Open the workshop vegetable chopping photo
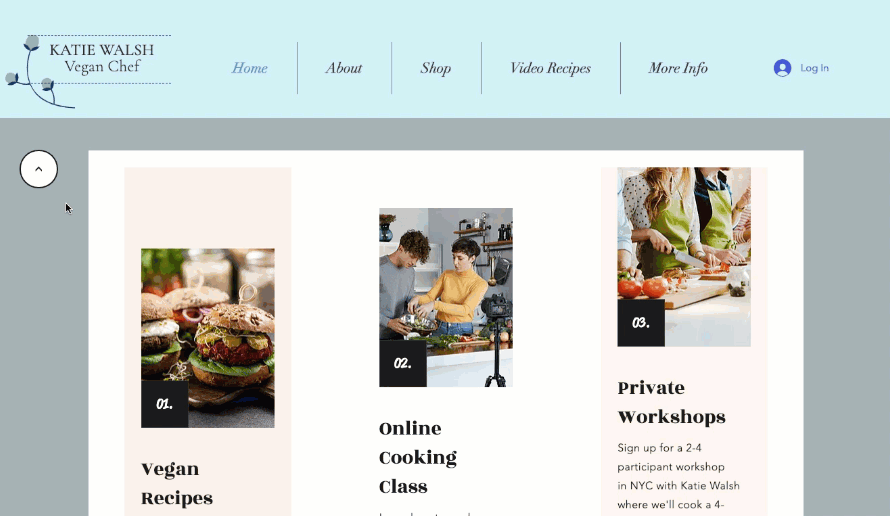890x516 pixels. click(x=684, y=257)
